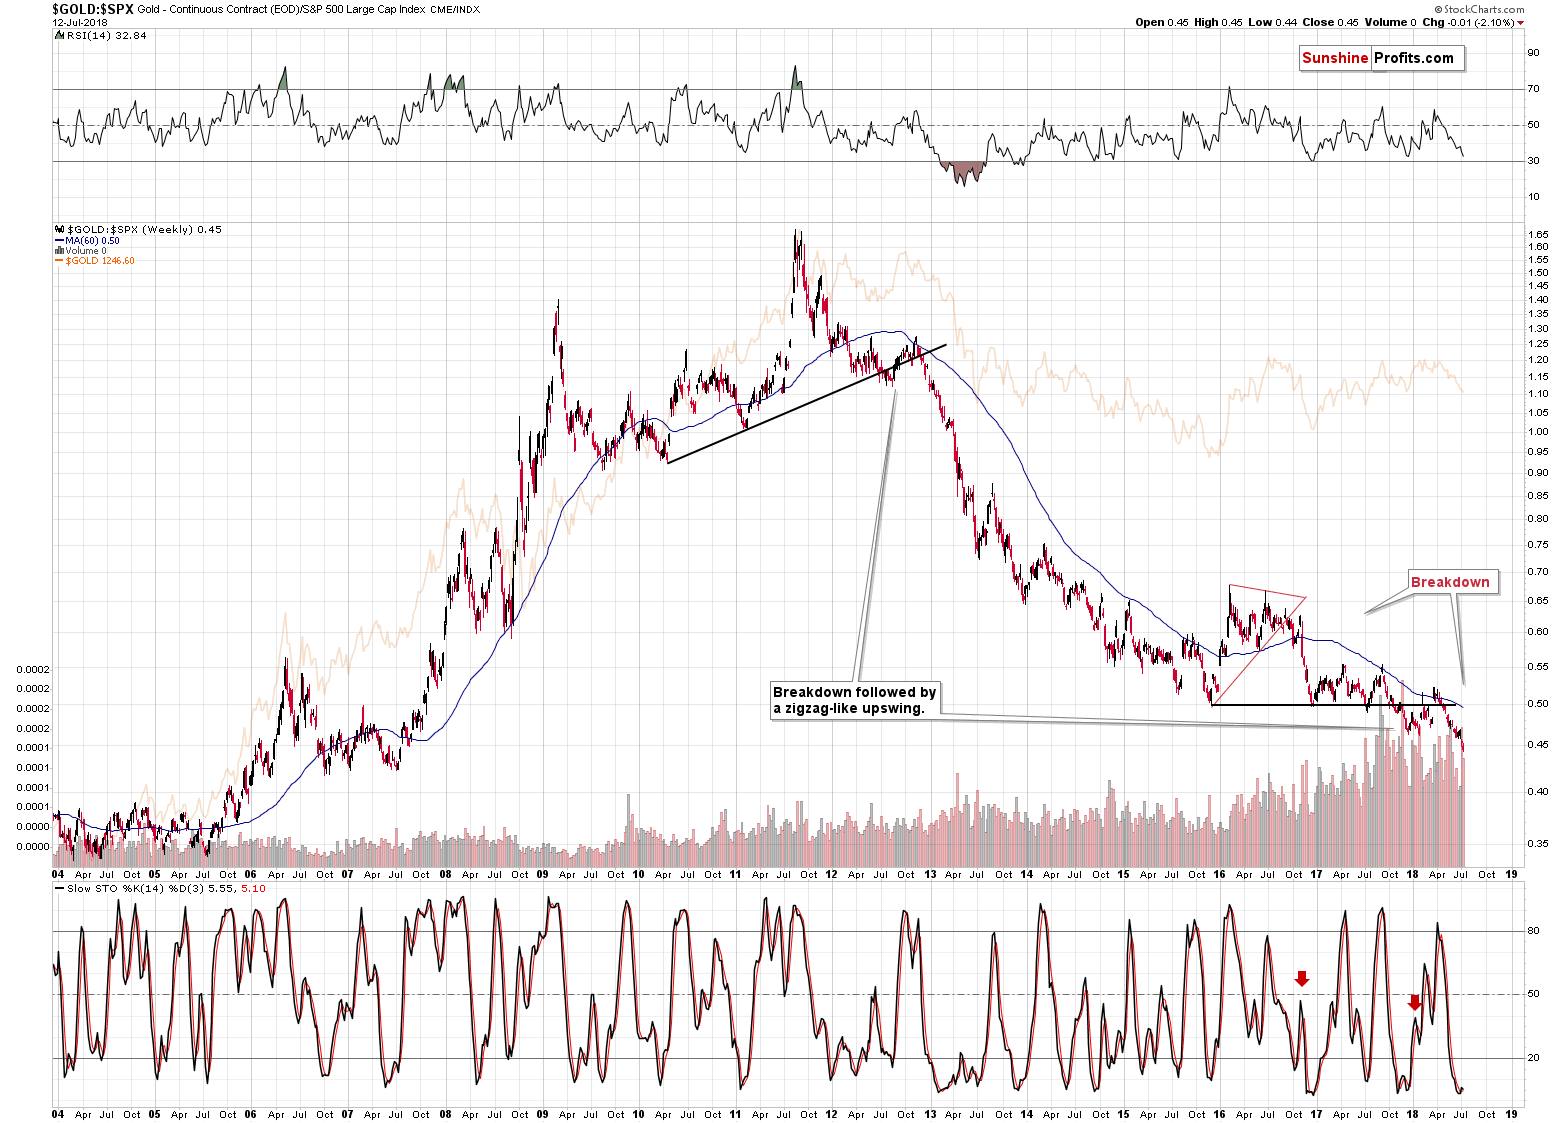
Task: Click the candlestick icon beside $GOLD:$SPX (Weekly)
Action: click(x=59, y=229)
